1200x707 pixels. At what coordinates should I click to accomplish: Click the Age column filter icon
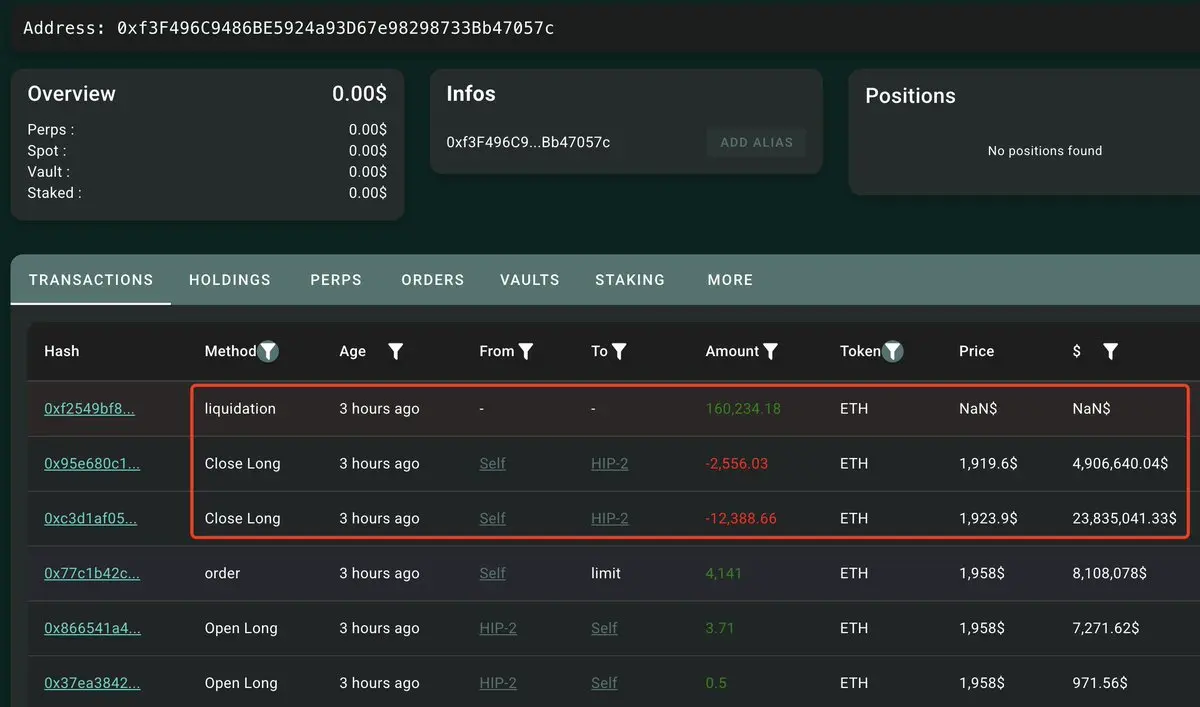point(395,351)
